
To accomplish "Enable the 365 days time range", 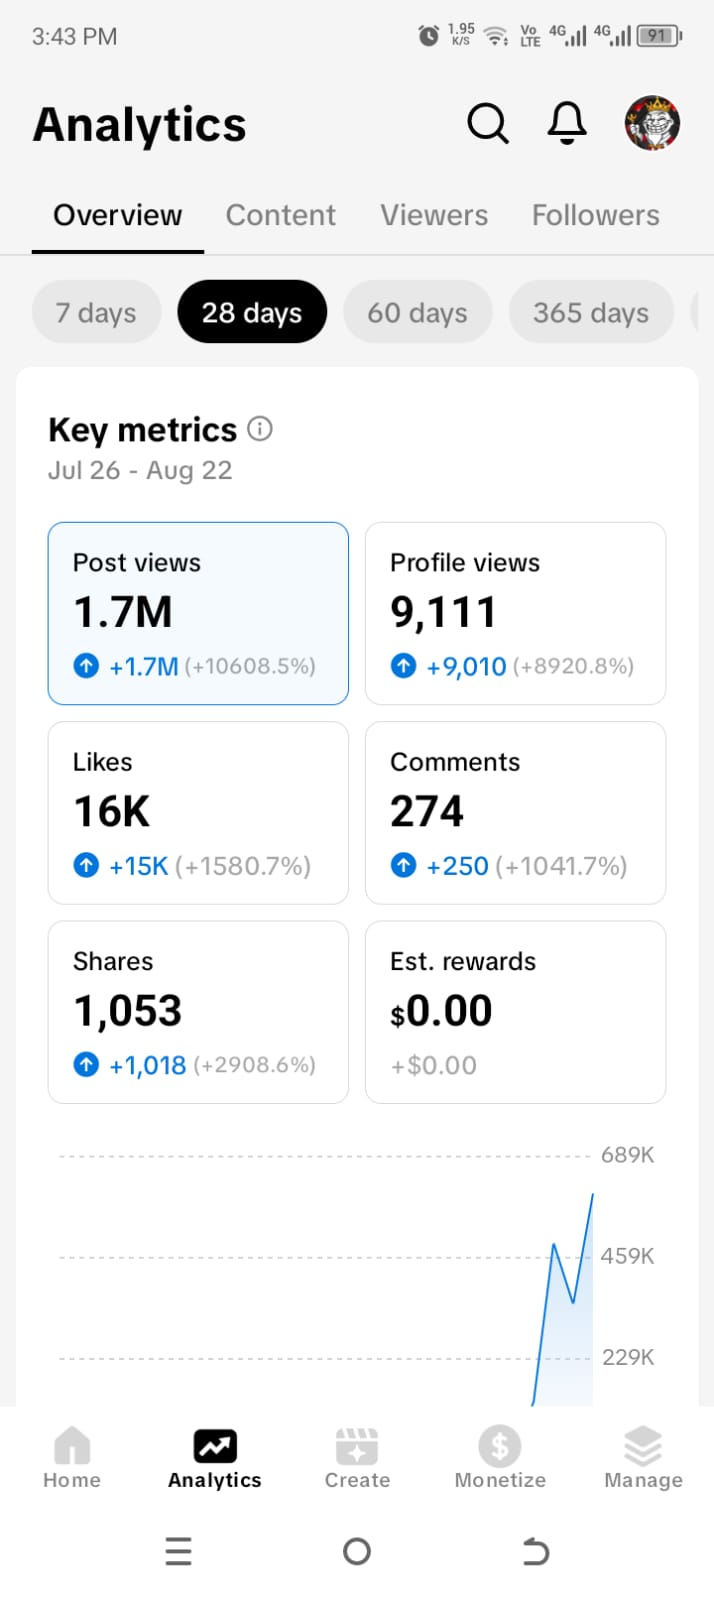I will pos(591,312).
